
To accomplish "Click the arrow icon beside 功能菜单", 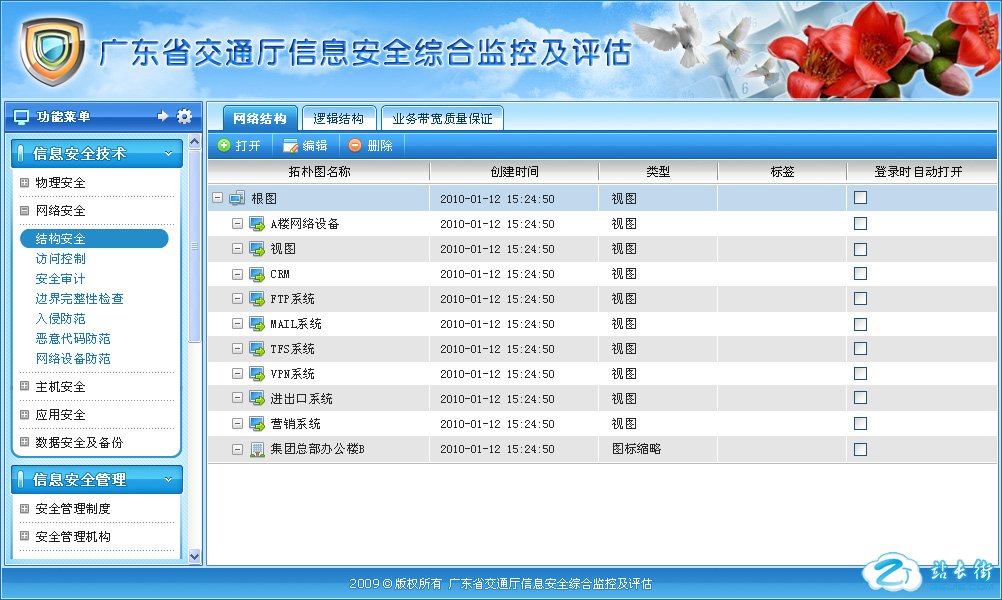I will coord(163,117).
